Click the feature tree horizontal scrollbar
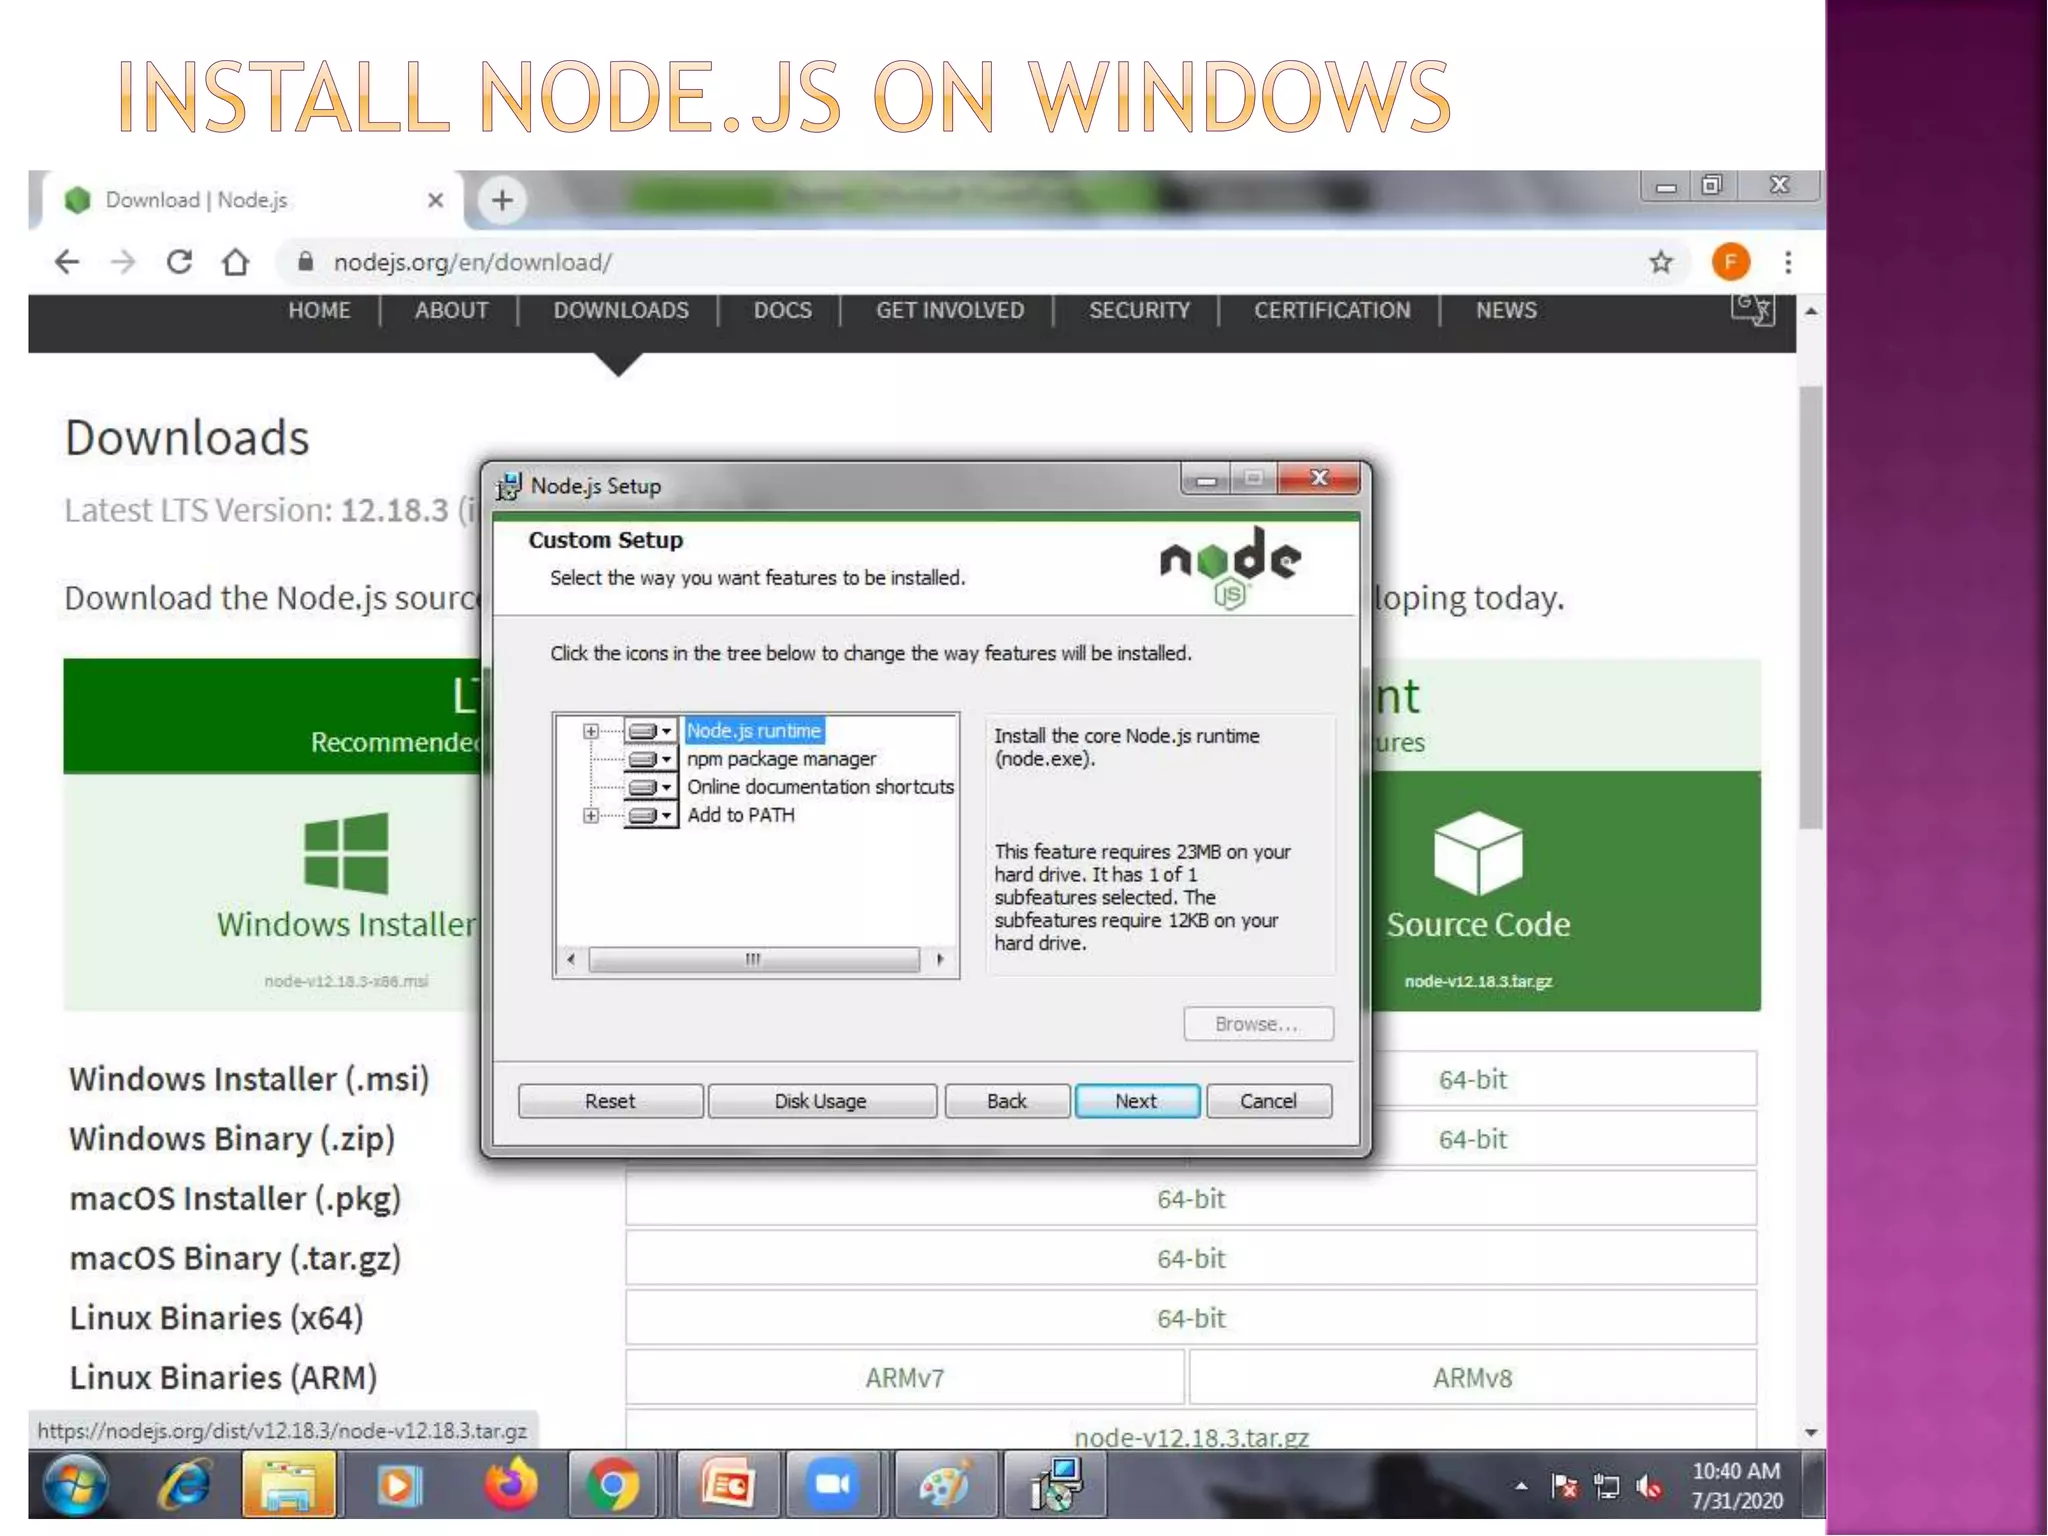The height and width of the screenshot is (1536, 2048). pos(754,959)
